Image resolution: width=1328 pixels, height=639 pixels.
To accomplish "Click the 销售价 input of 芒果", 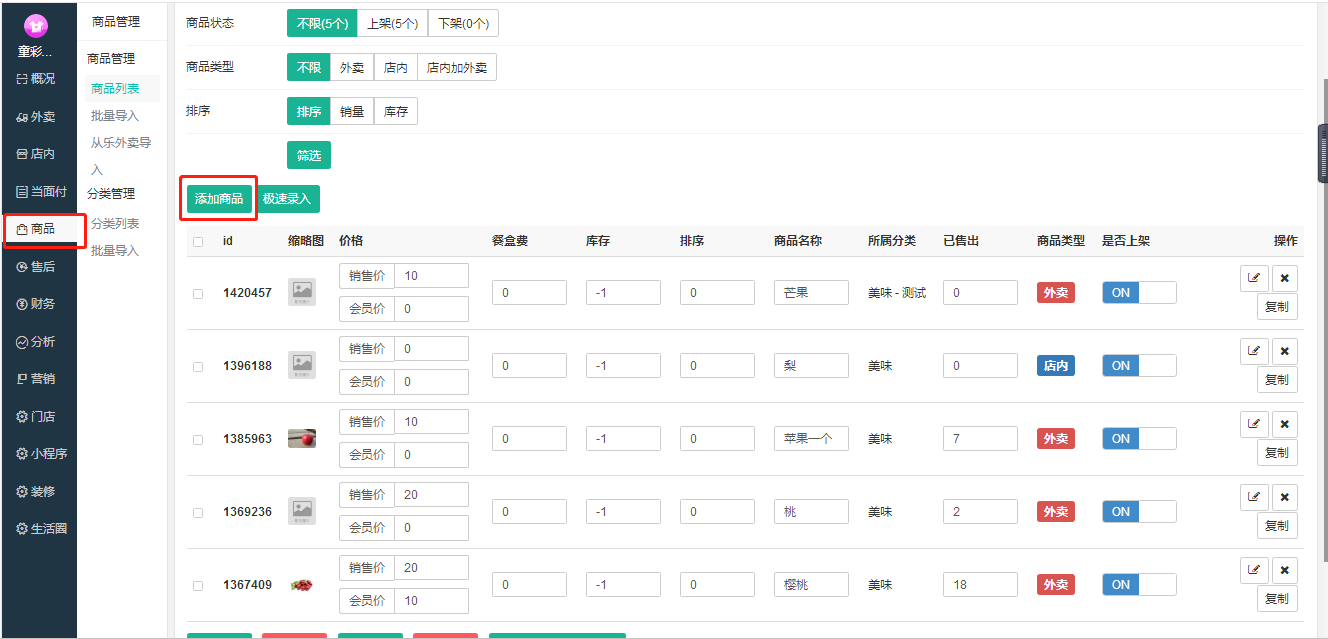I will pos(431,276).
